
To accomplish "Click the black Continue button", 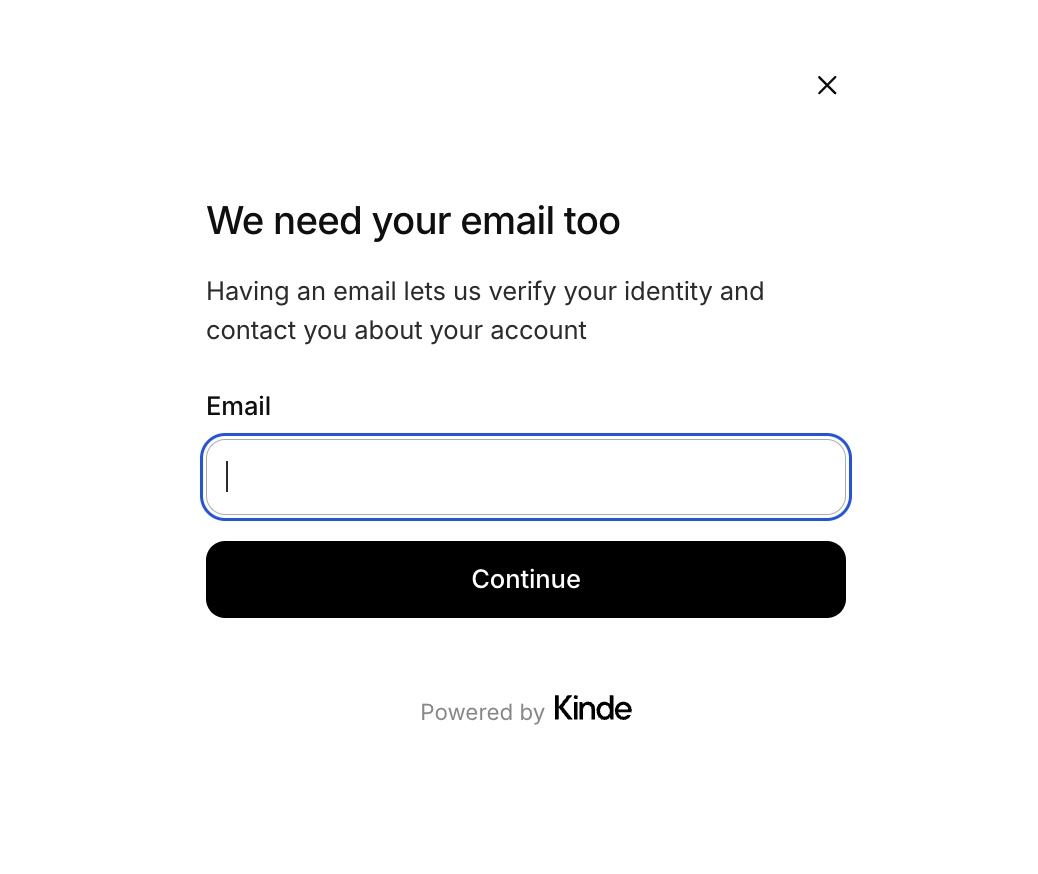I will coord(526,579).
